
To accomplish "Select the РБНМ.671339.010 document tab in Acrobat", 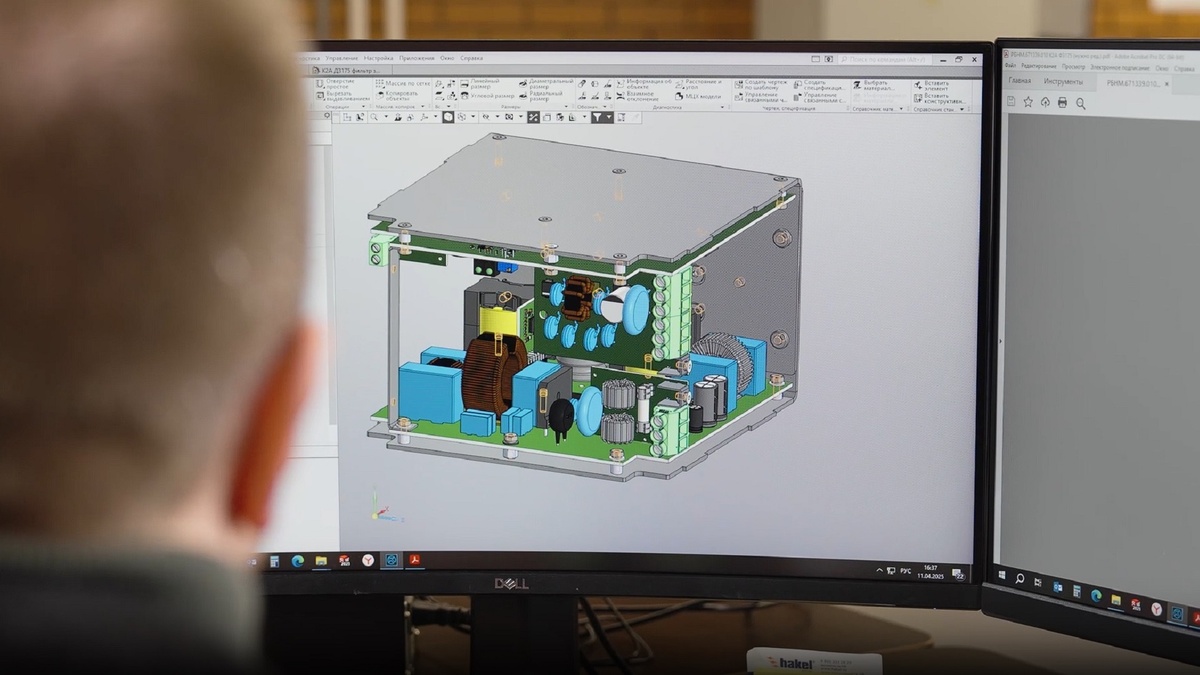I will click(1134, 83).
